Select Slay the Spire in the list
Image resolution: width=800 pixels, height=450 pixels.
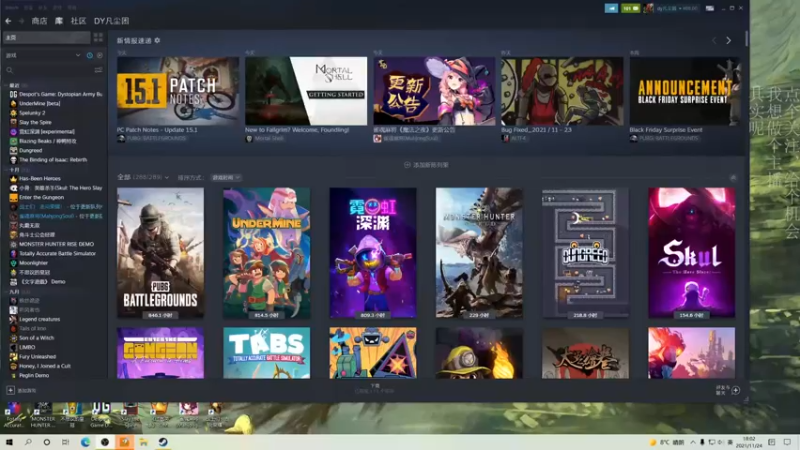31,122
